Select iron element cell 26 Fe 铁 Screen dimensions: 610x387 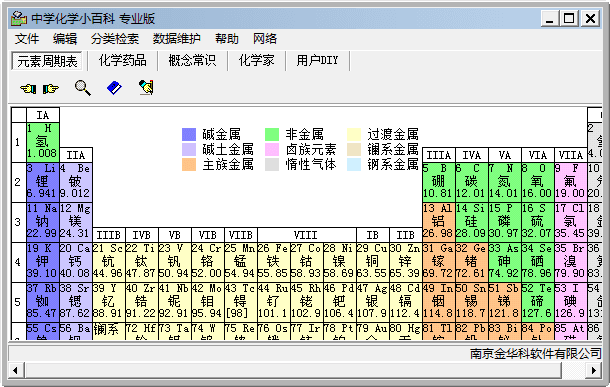pos(273,262)
